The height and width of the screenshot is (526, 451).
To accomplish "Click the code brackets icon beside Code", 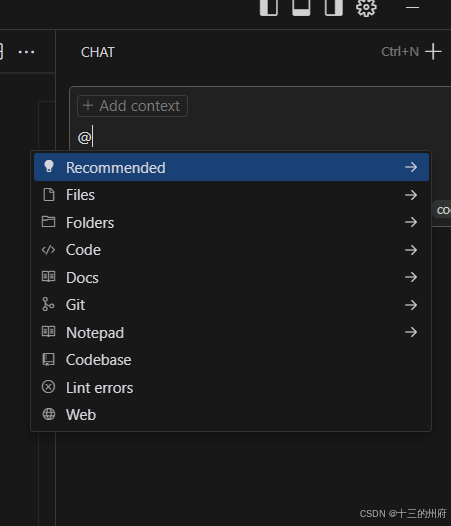I will pyautogui.click(x=48, y=250).
